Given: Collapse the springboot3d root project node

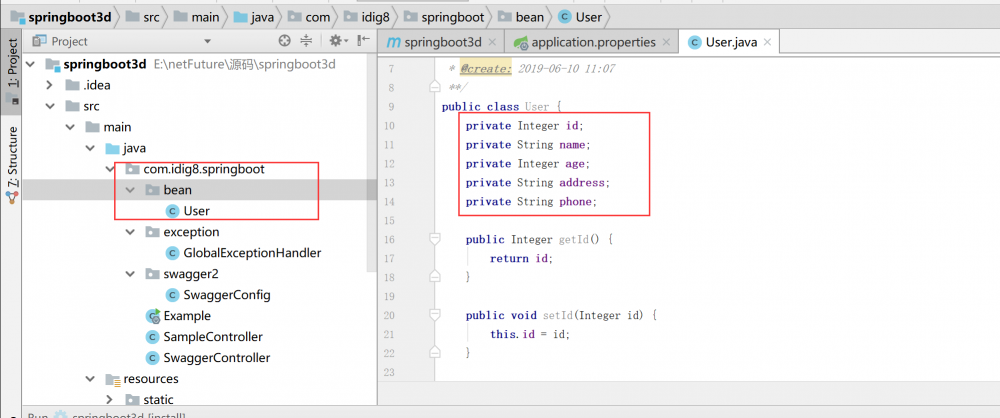Looking at the screenshot, I should 32,64.
